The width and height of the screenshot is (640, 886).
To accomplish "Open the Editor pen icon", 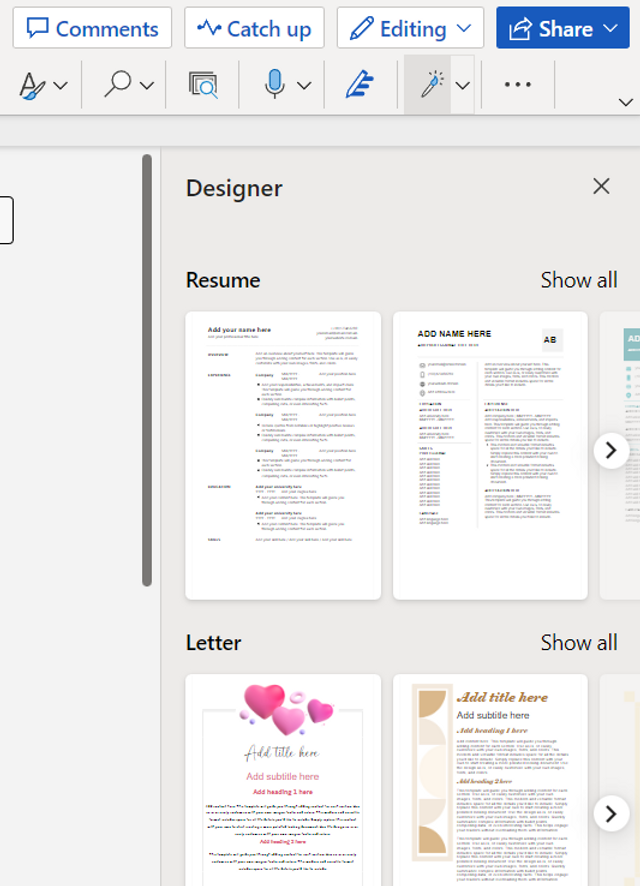I will 360,85.
